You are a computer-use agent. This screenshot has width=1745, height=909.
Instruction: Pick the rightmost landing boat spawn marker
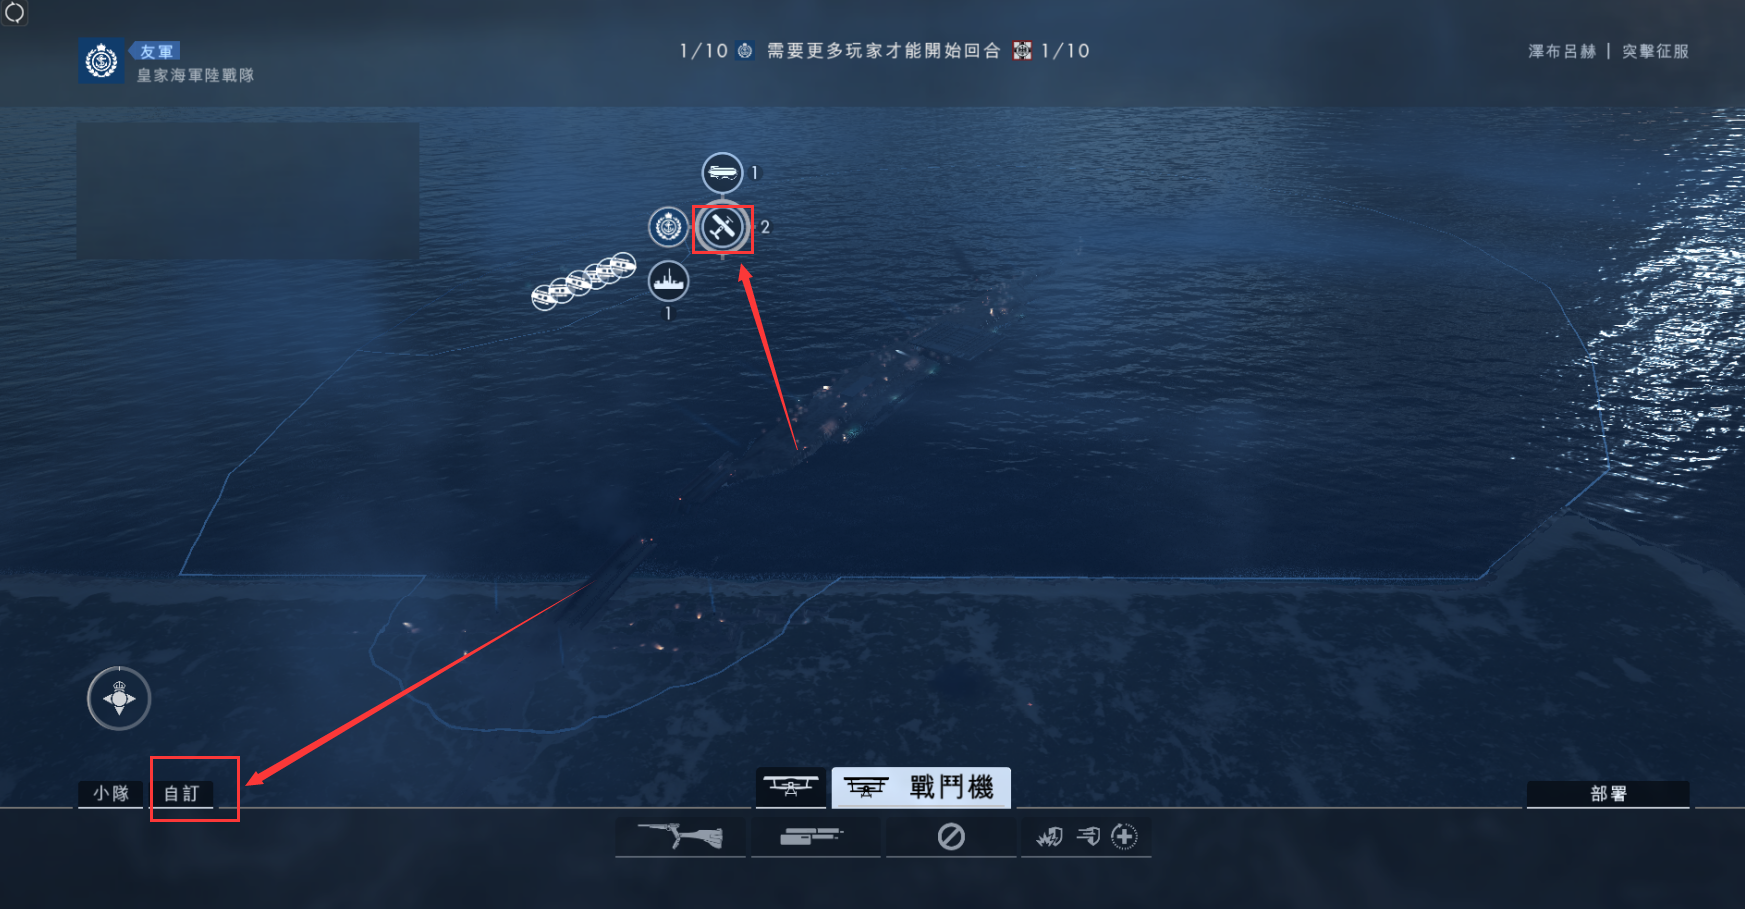[622, 264]
